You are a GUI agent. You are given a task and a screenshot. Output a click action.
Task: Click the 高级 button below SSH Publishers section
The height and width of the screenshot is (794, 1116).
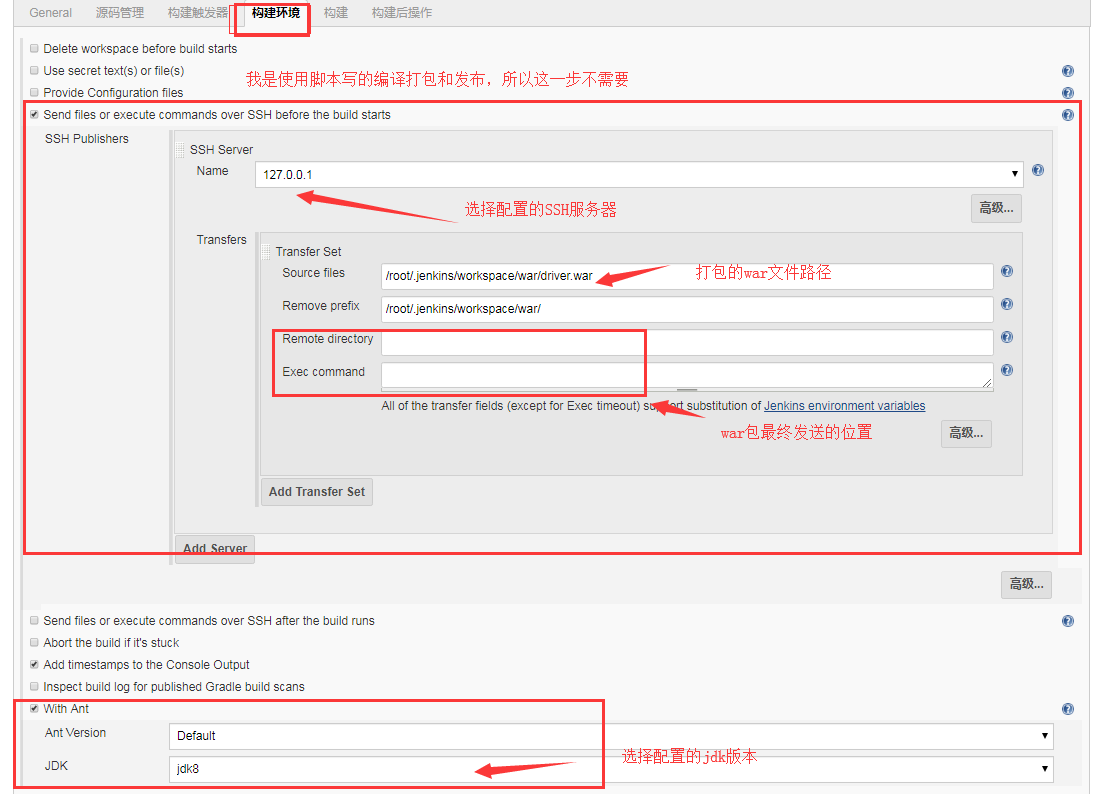click(x=1026, y=585)
